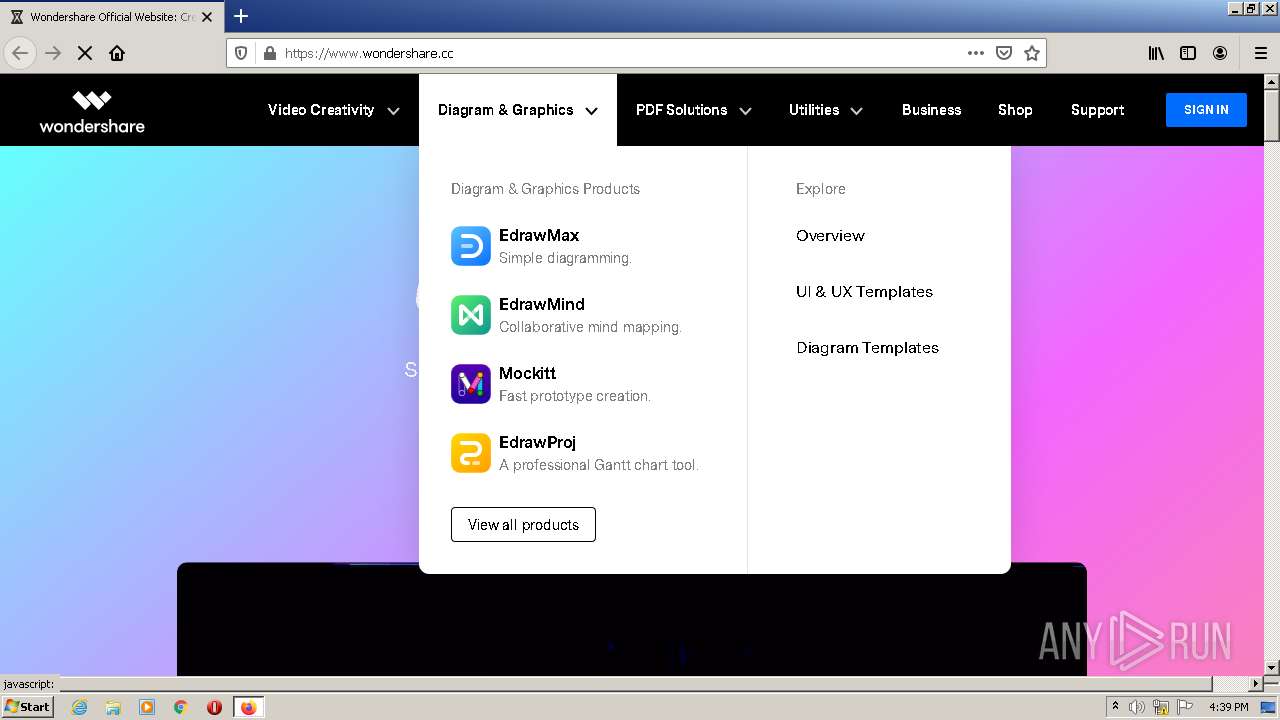Open Firefox Library panel
1280x720 pixels.
[x=1156, y=53]
